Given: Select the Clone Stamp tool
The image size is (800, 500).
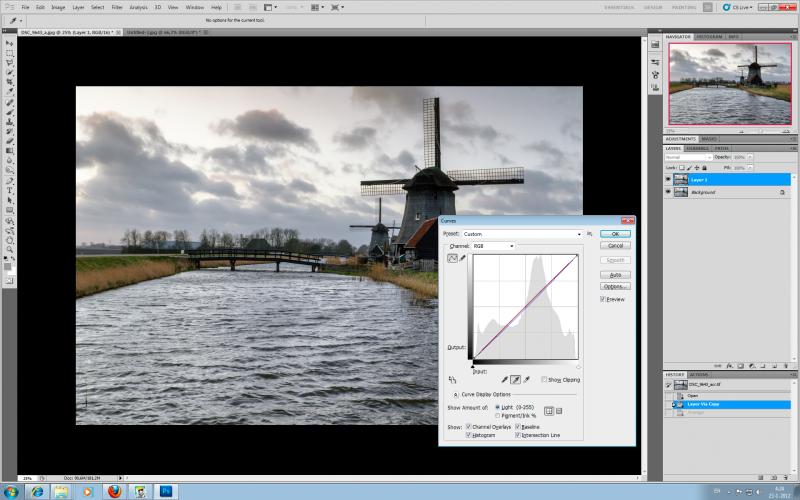Looking at the screenshot, I should pos(10,122).
